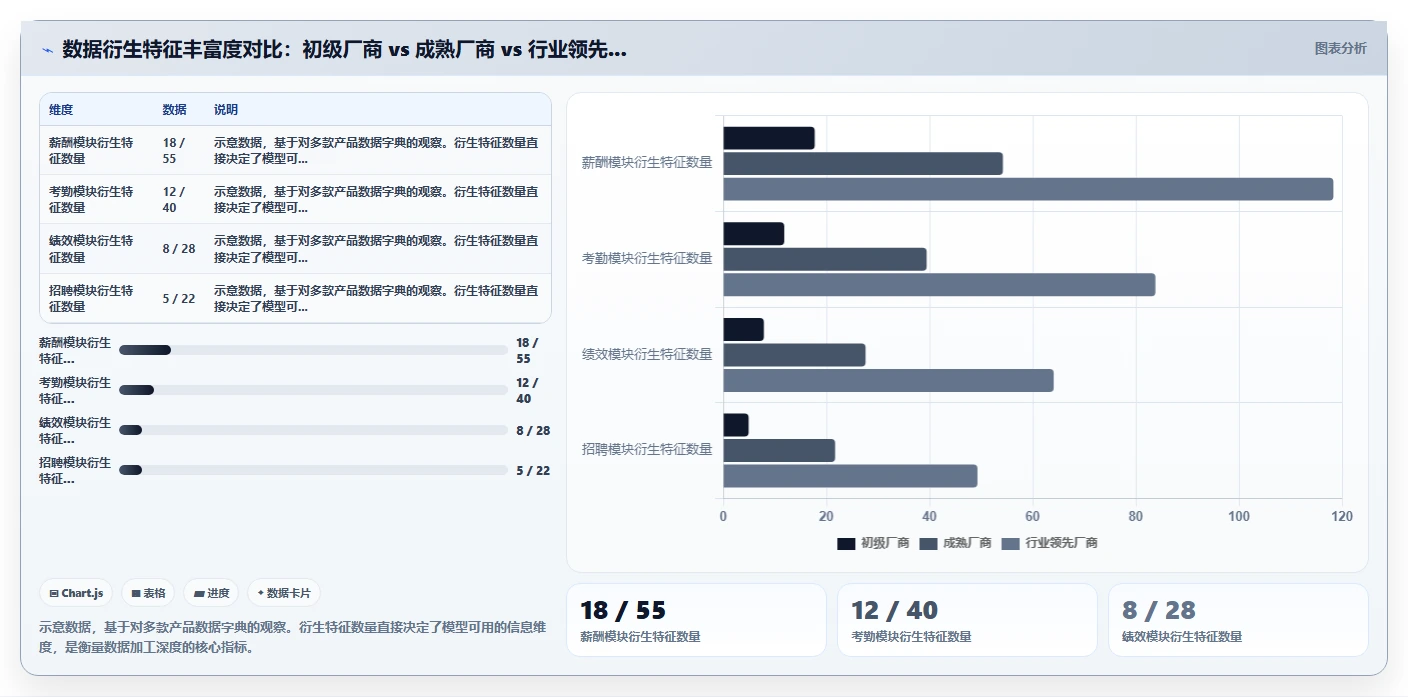This screenshot has width=1408, height=697.
Task: Click the 初级厂商 legend label text
Action: pyautogui.click(x=885, y=543)
